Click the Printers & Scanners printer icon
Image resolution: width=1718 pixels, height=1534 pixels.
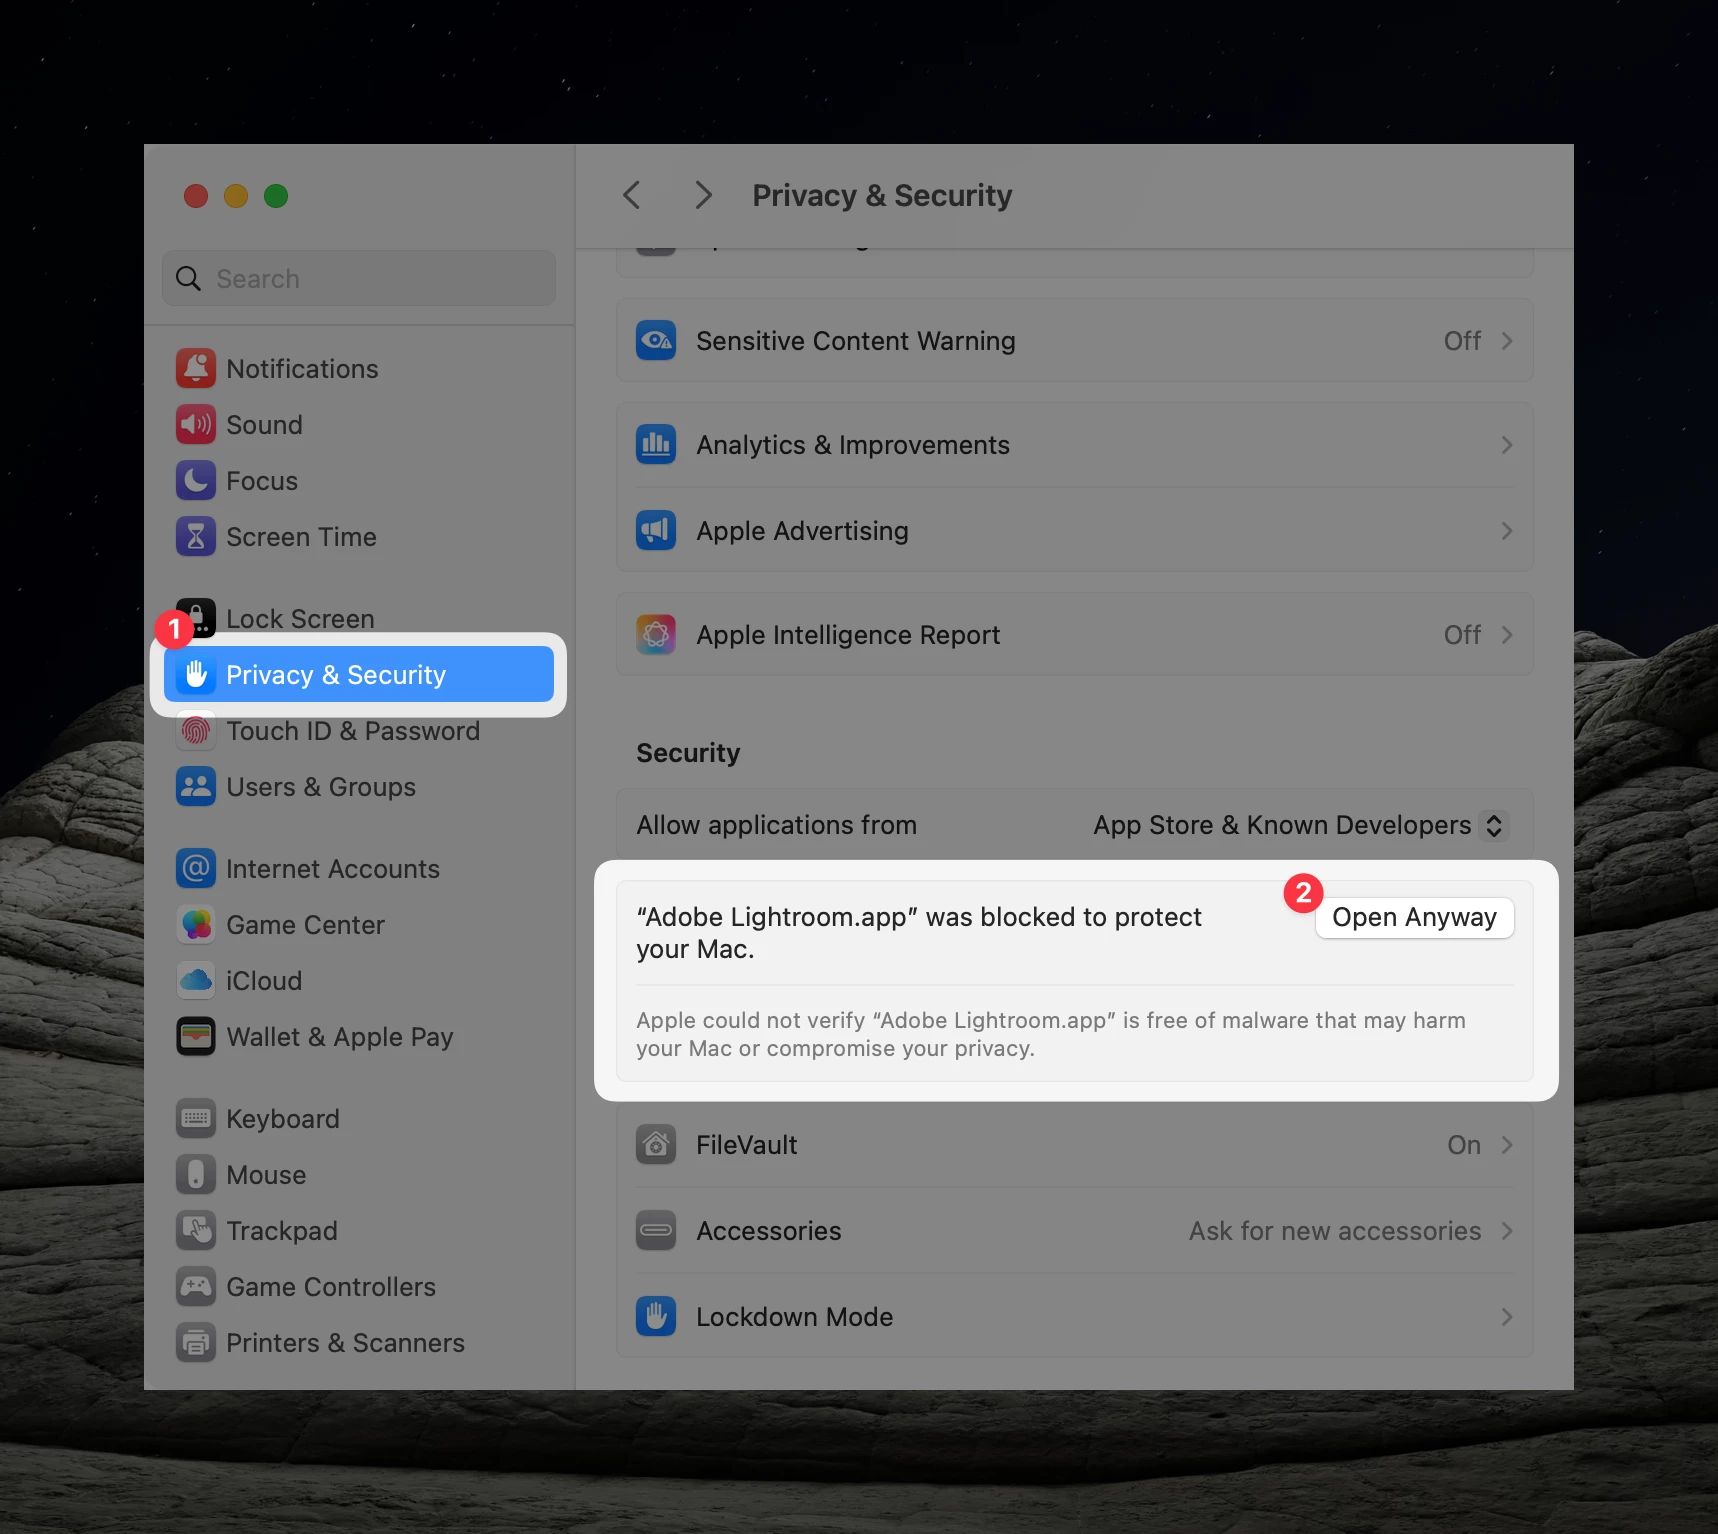tap(196, 1343)
